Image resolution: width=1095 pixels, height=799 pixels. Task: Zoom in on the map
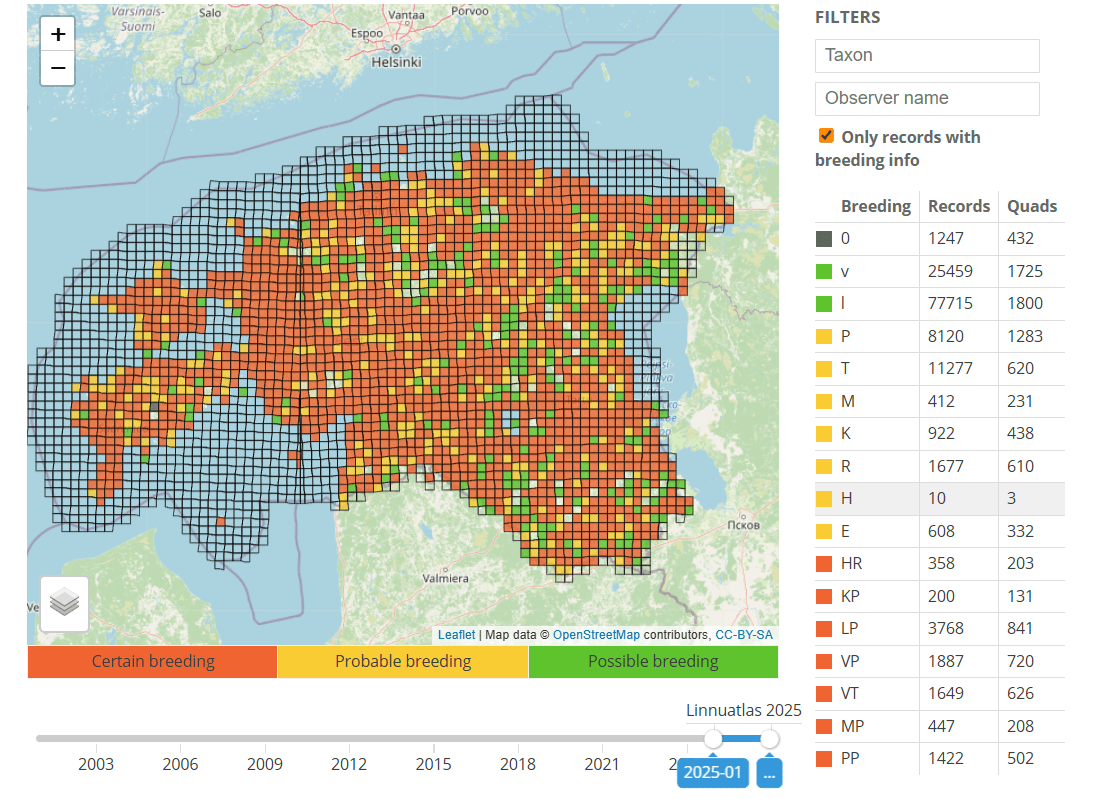pyautogui.click(x=58, y=34)
